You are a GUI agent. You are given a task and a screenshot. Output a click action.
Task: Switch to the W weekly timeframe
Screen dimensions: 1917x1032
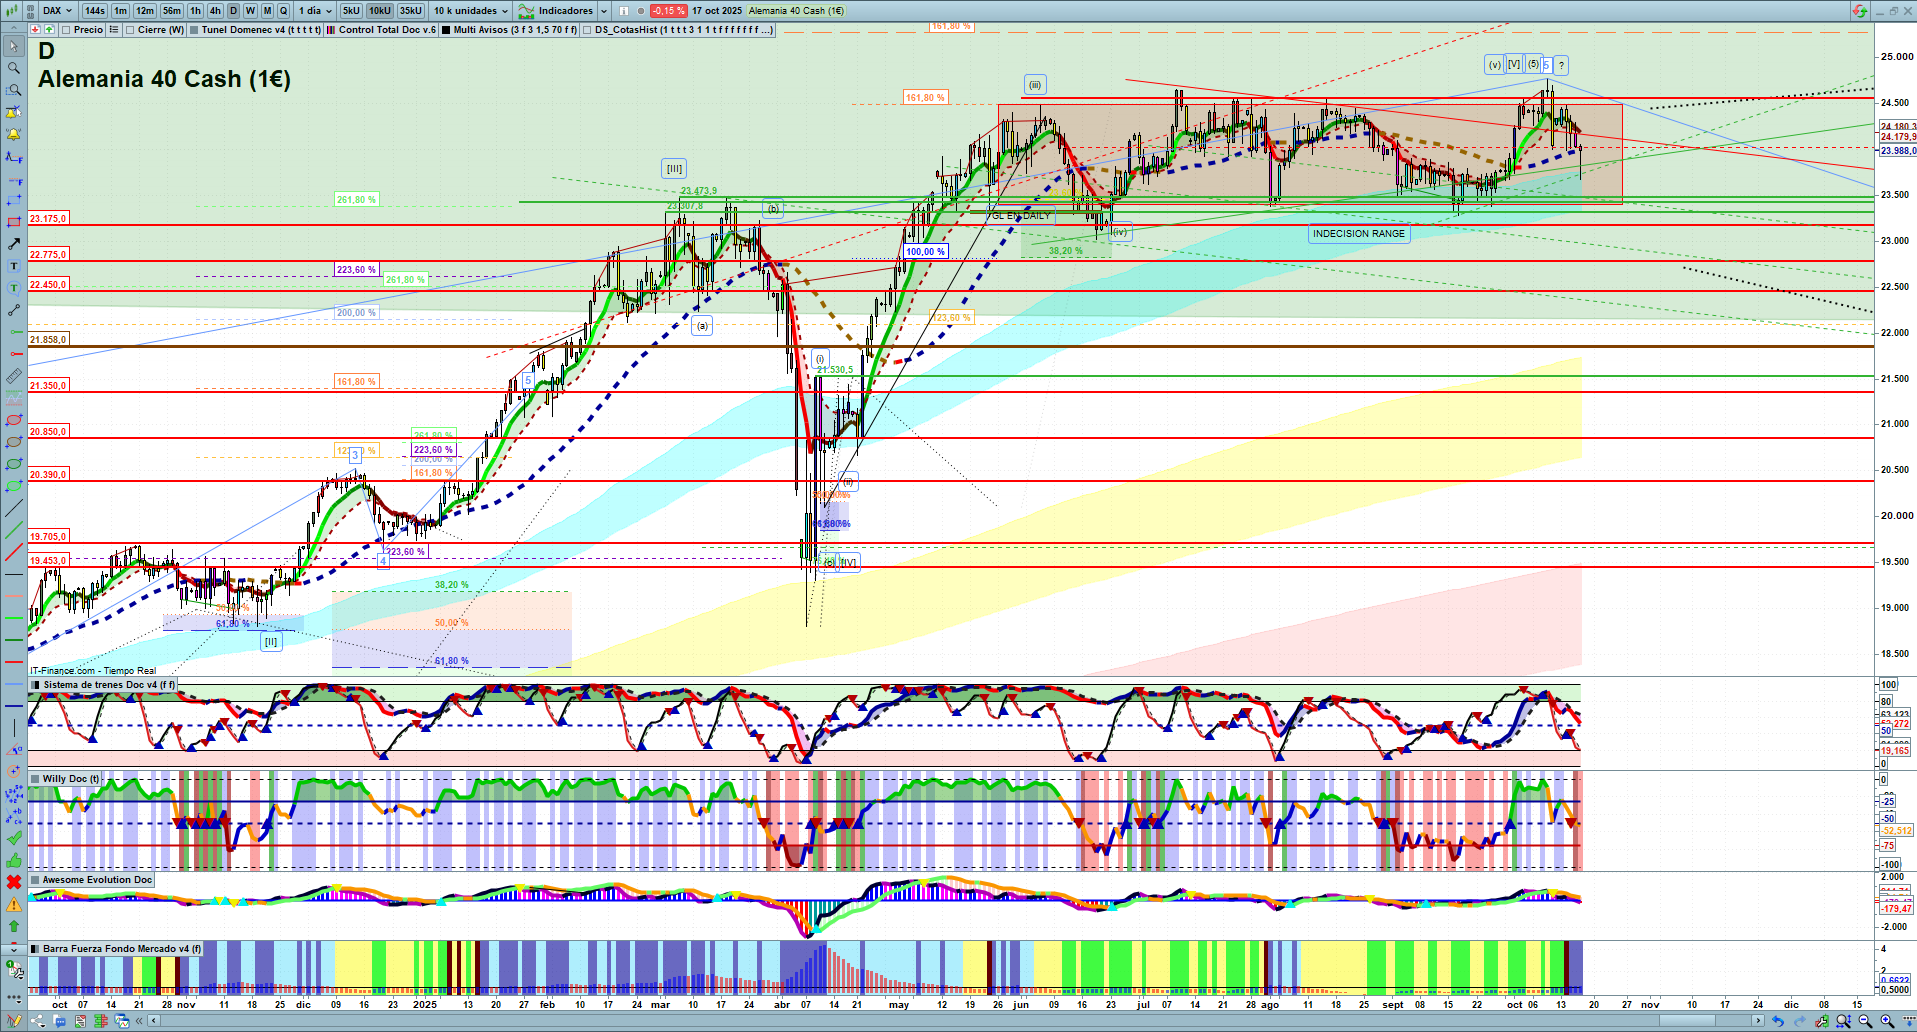point(250,11)
